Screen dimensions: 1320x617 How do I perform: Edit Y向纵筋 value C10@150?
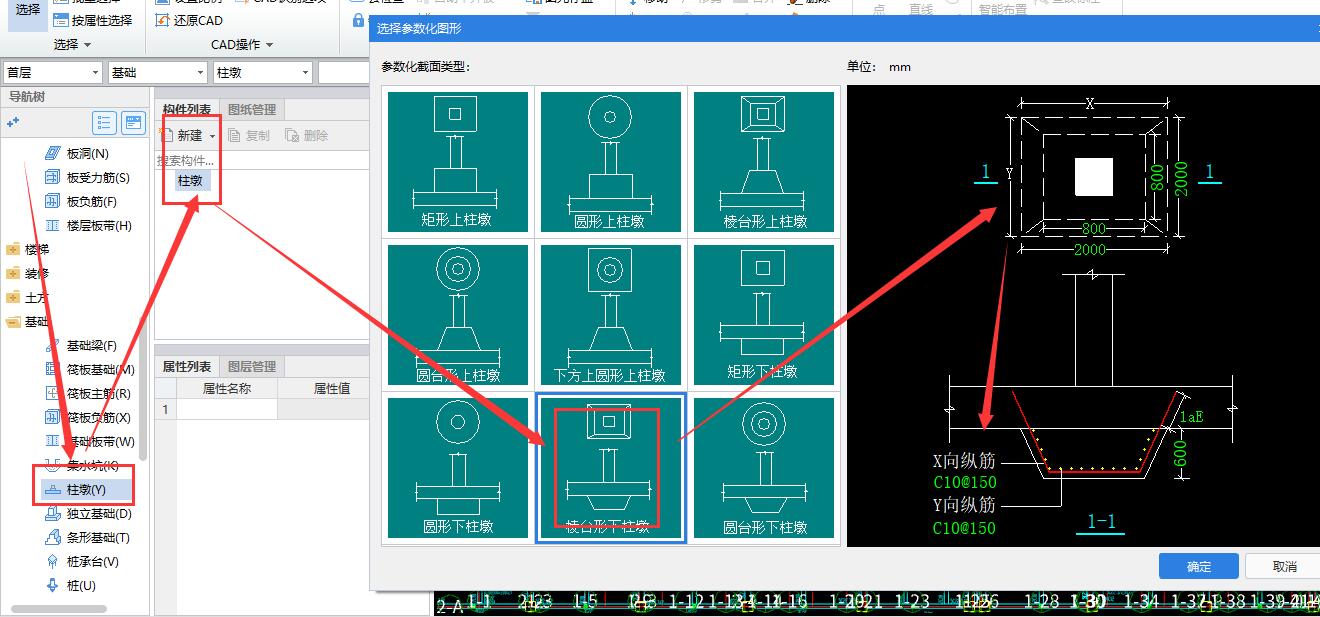[964, 528]
